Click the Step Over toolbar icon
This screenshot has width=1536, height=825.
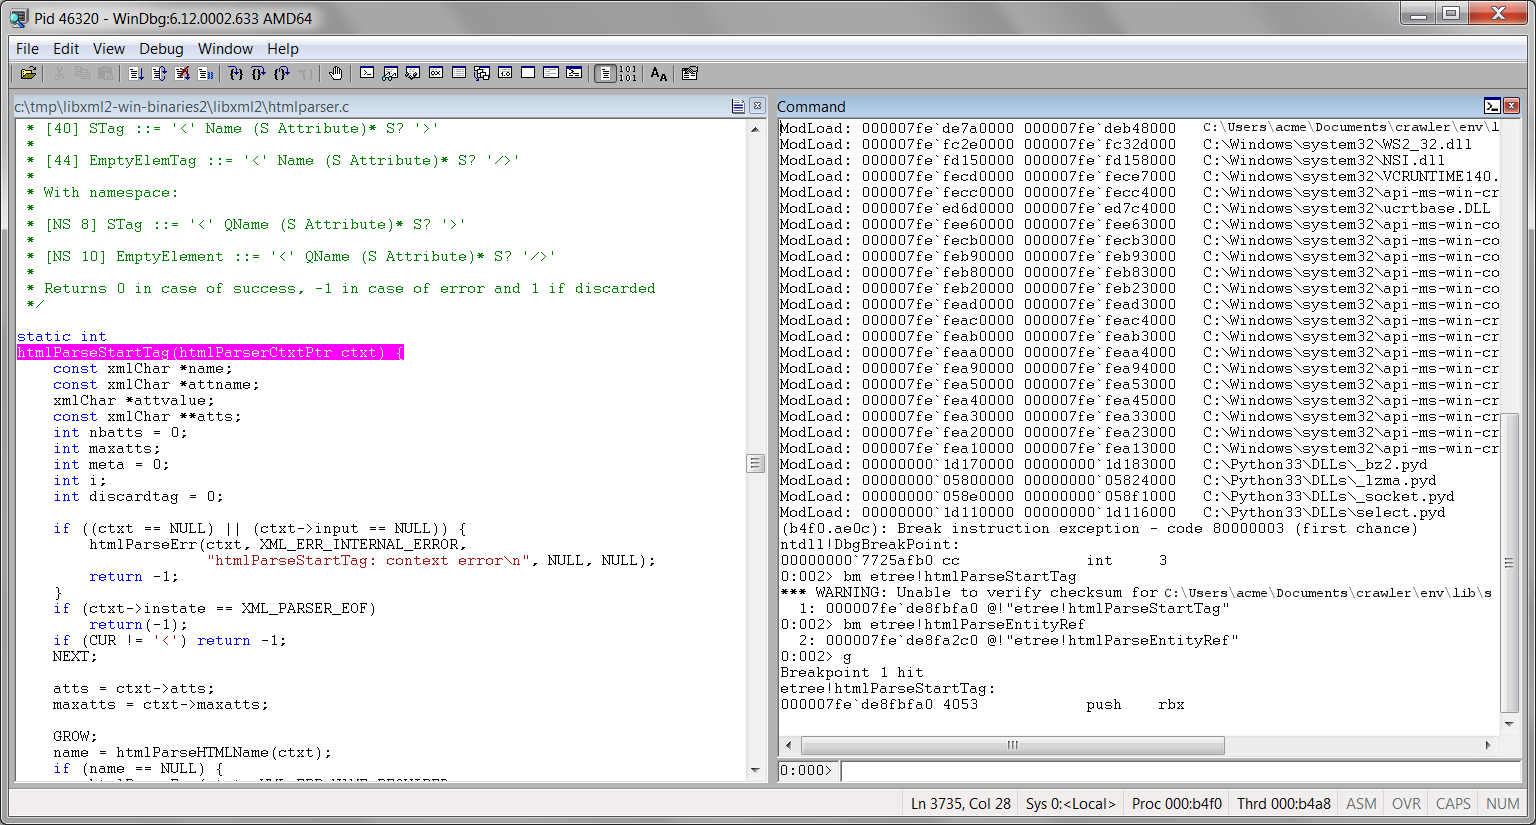point(258,73)
